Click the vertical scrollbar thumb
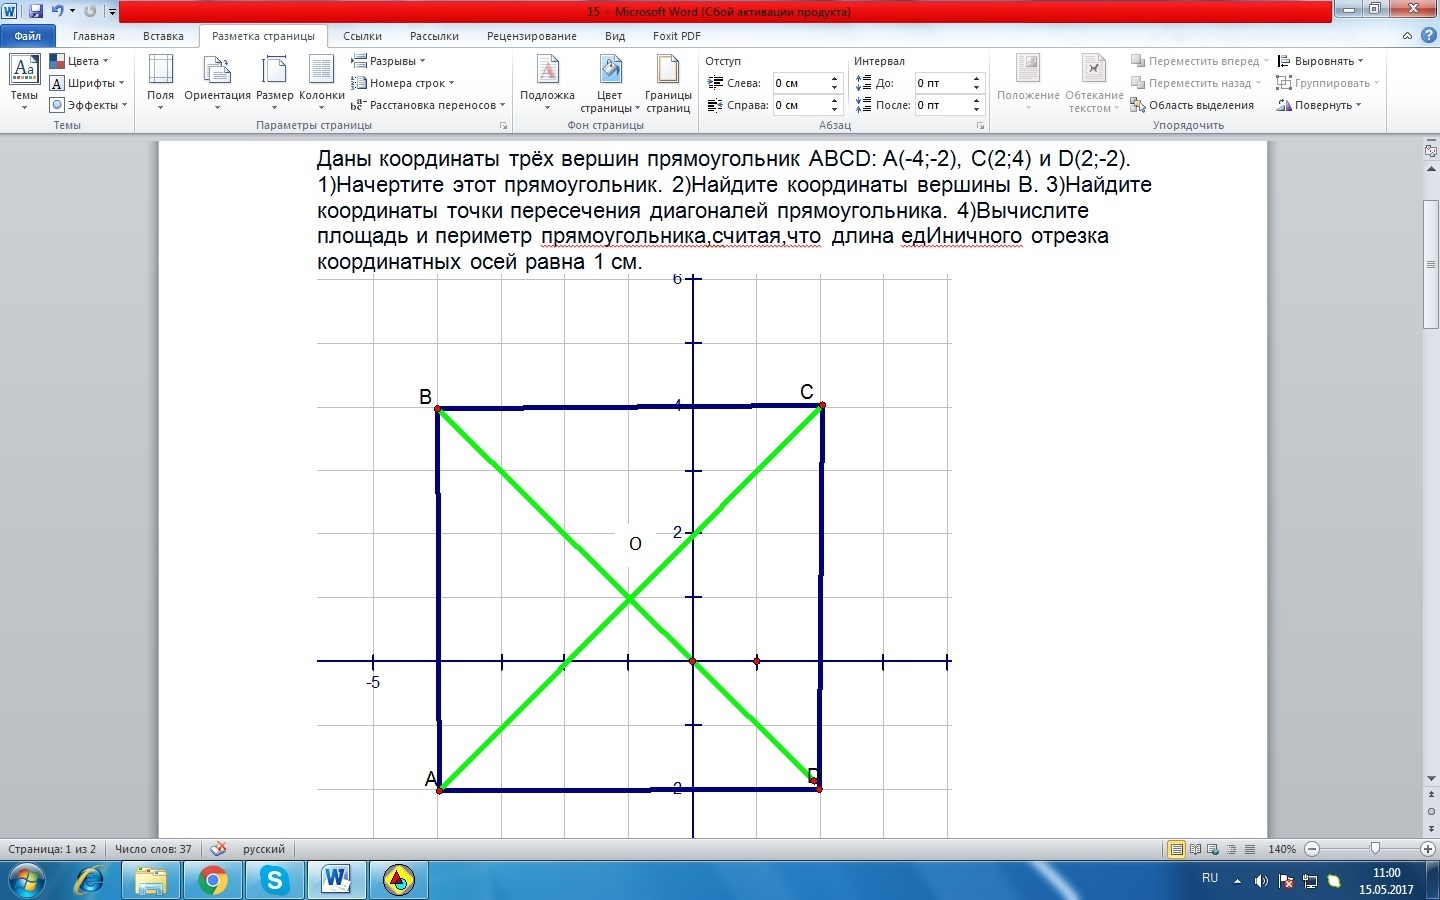Image resolution: width=1440 pixels, height=900 pixels. 1431,264
